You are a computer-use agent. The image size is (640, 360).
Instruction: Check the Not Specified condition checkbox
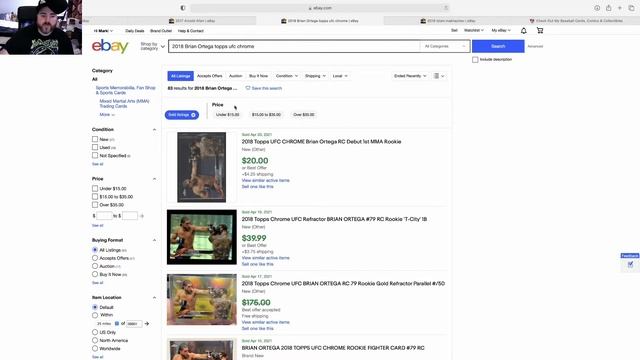pyautogui.click(x=95, y=156)
